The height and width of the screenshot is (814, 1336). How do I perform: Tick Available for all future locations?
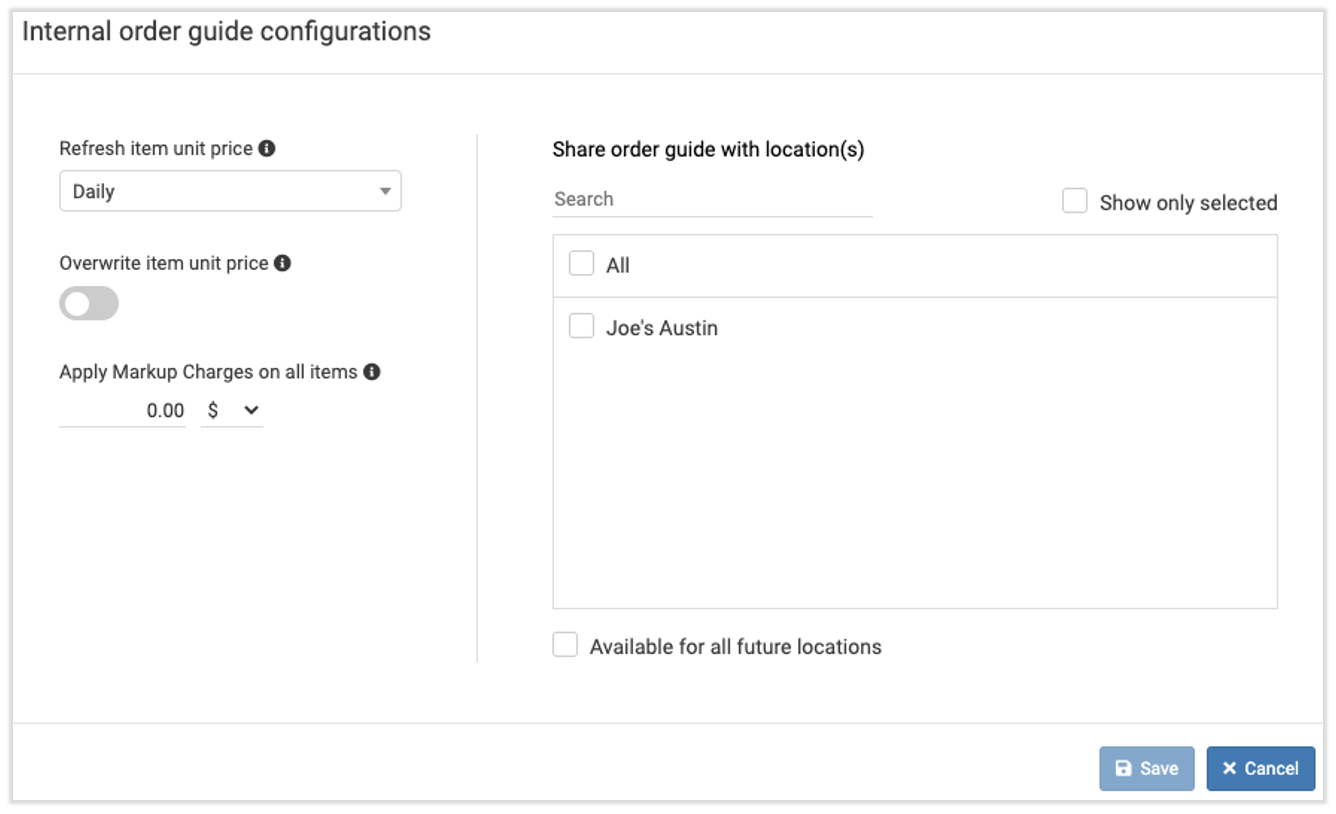click(x=566, y=645)
